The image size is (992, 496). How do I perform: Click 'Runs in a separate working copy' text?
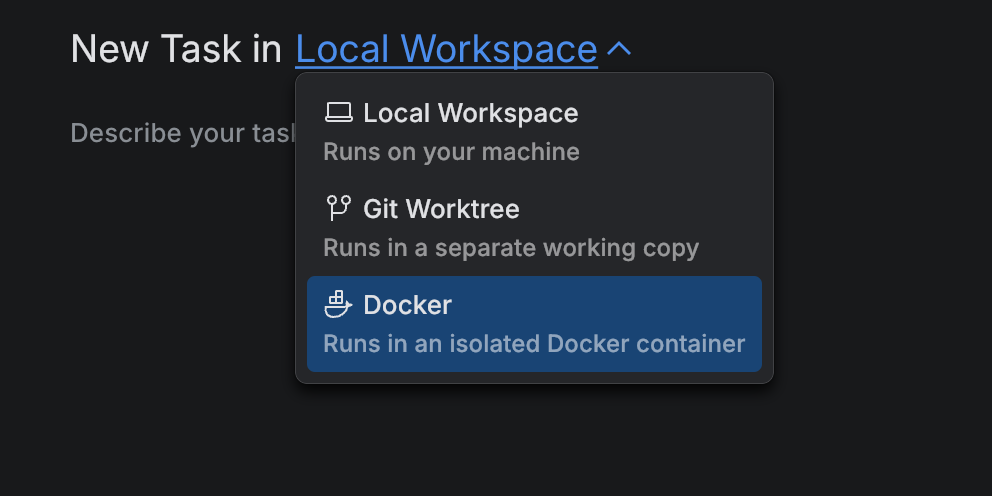(511, 248)
